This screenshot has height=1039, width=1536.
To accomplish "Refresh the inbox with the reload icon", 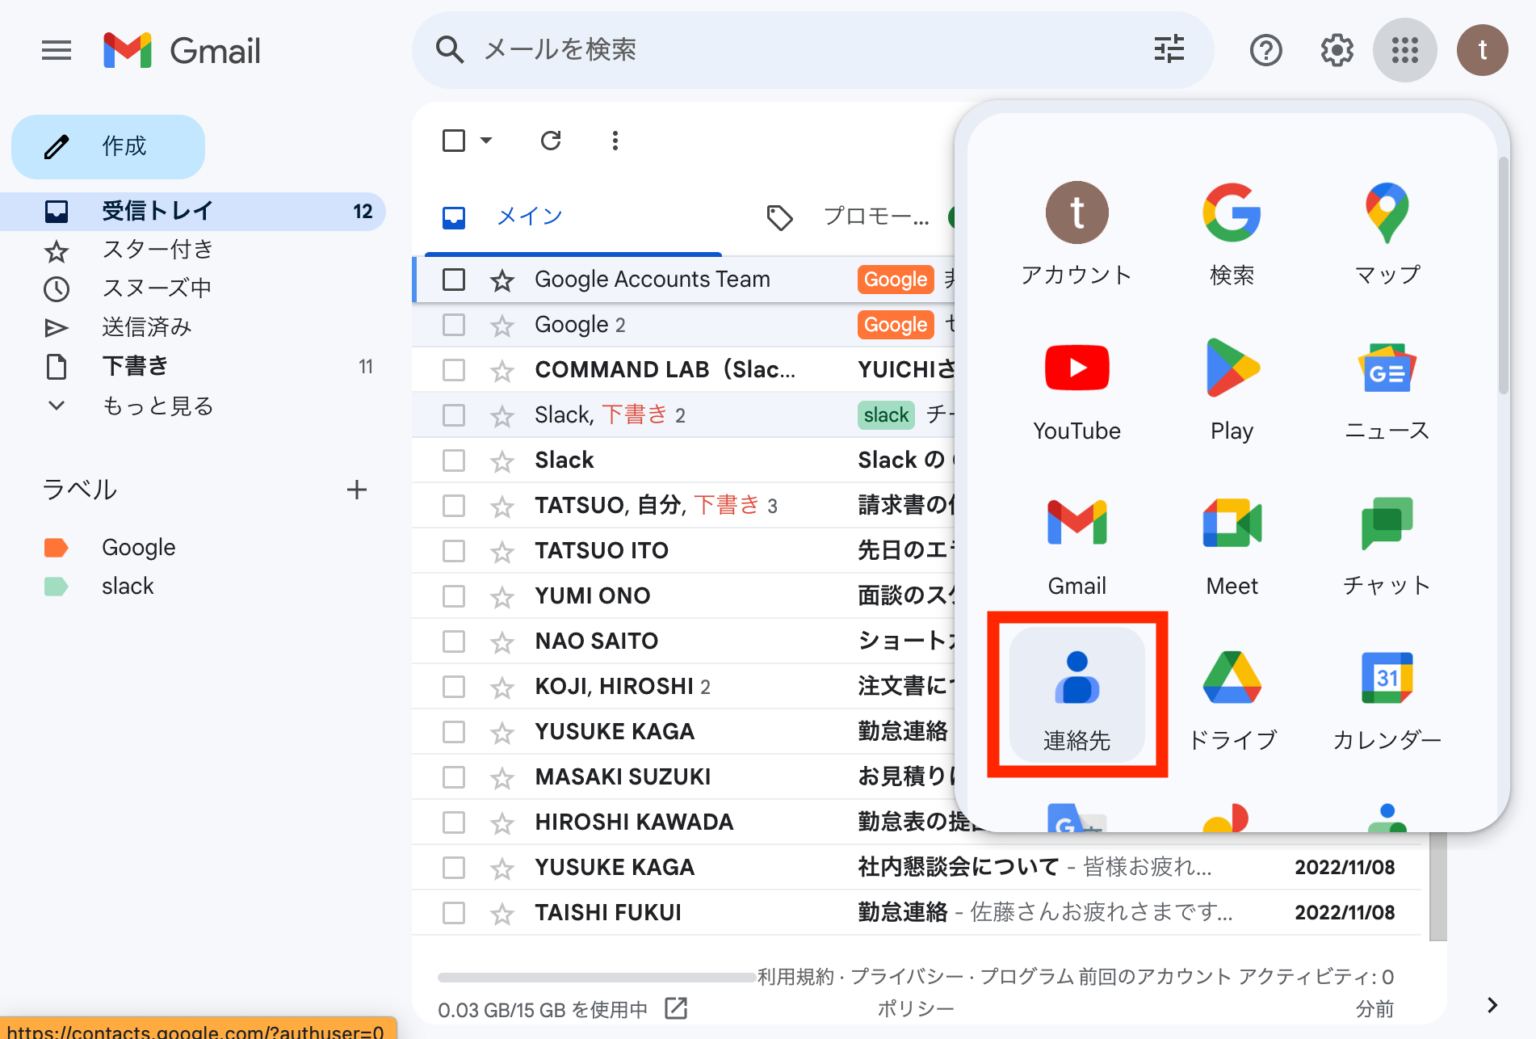I will coord(551,141).
